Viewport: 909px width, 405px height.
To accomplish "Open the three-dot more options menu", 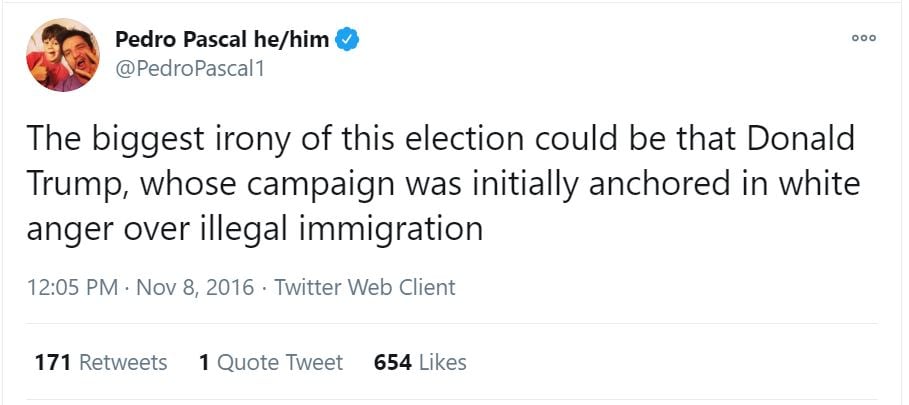I will click(863, 38).
